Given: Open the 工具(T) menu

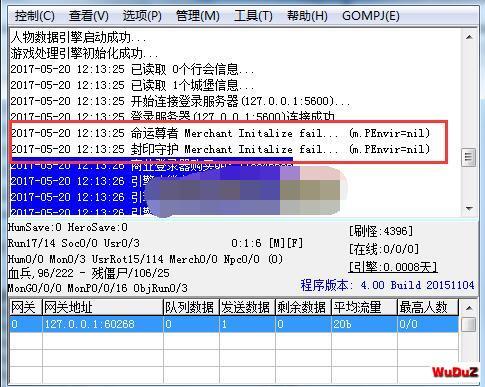Looking at the screenshot, I should (253, 16).
